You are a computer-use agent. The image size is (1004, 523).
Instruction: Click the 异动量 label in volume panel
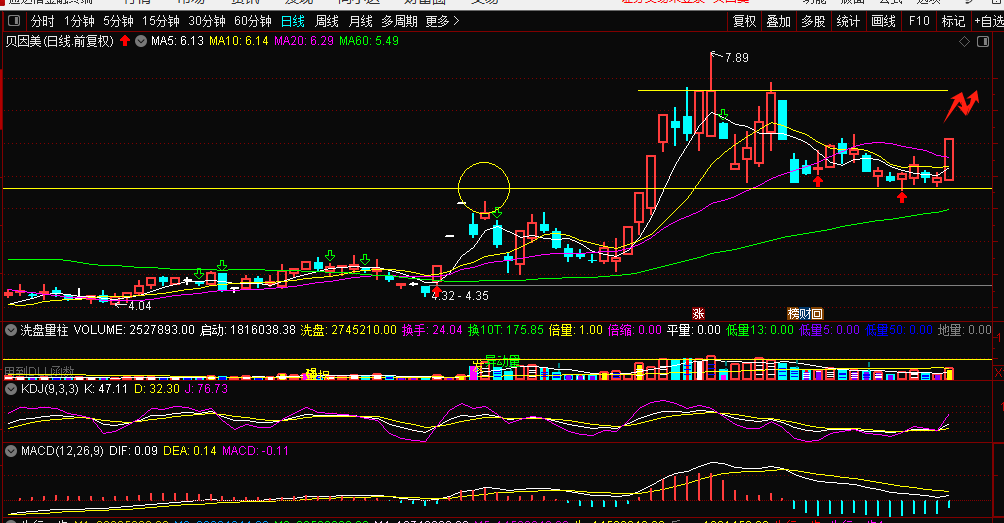pyautogui.click(x=502, y=362)
